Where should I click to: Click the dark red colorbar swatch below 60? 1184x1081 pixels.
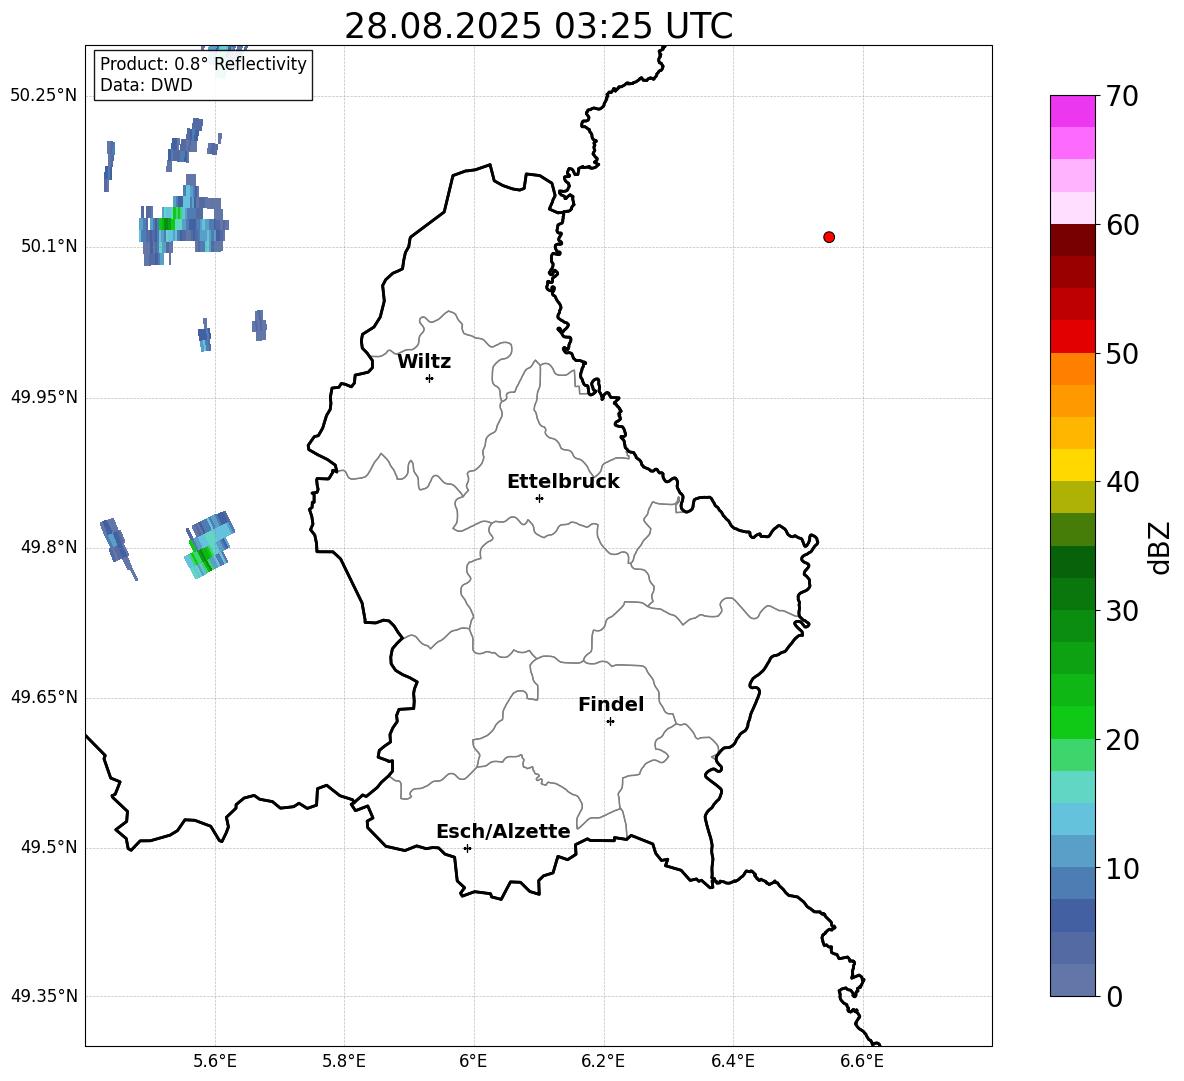point(1072,240)
